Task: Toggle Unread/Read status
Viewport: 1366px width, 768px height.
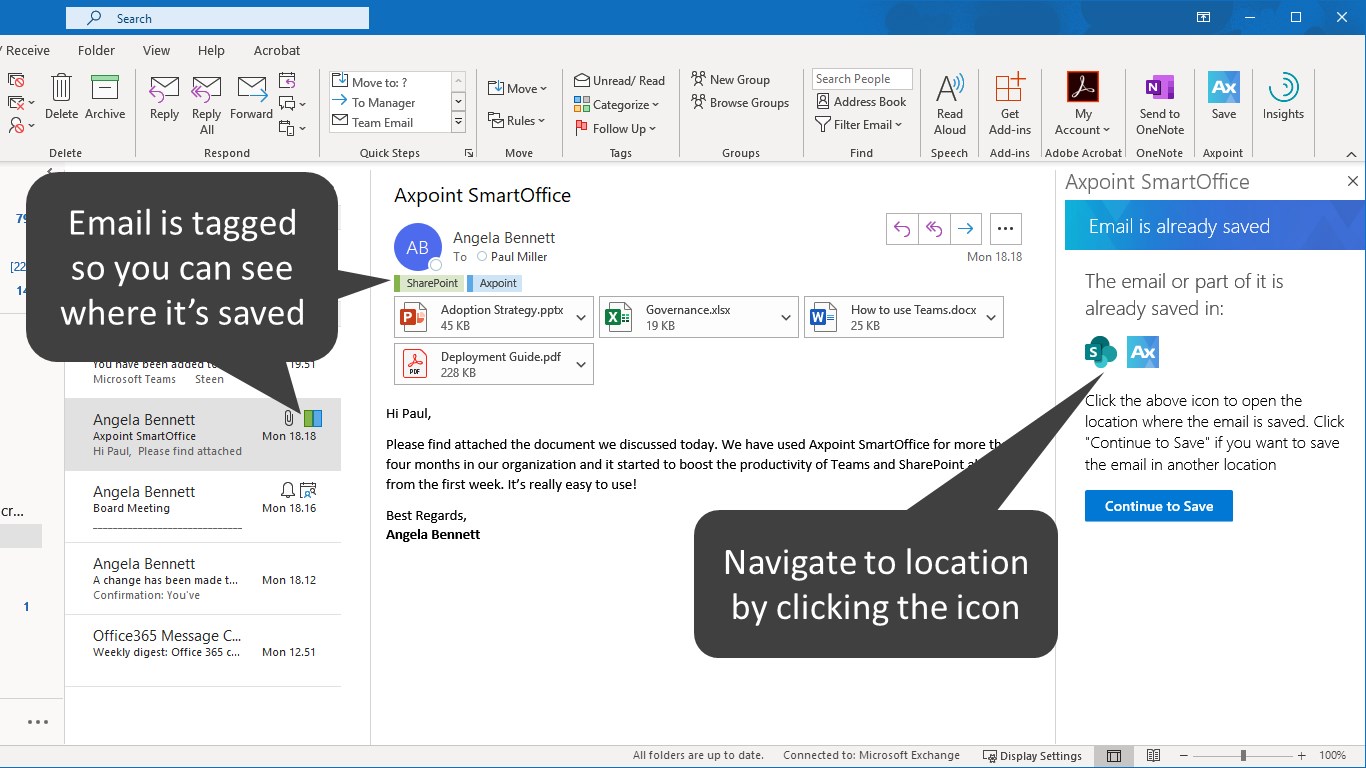Action: tap(620, 81)
